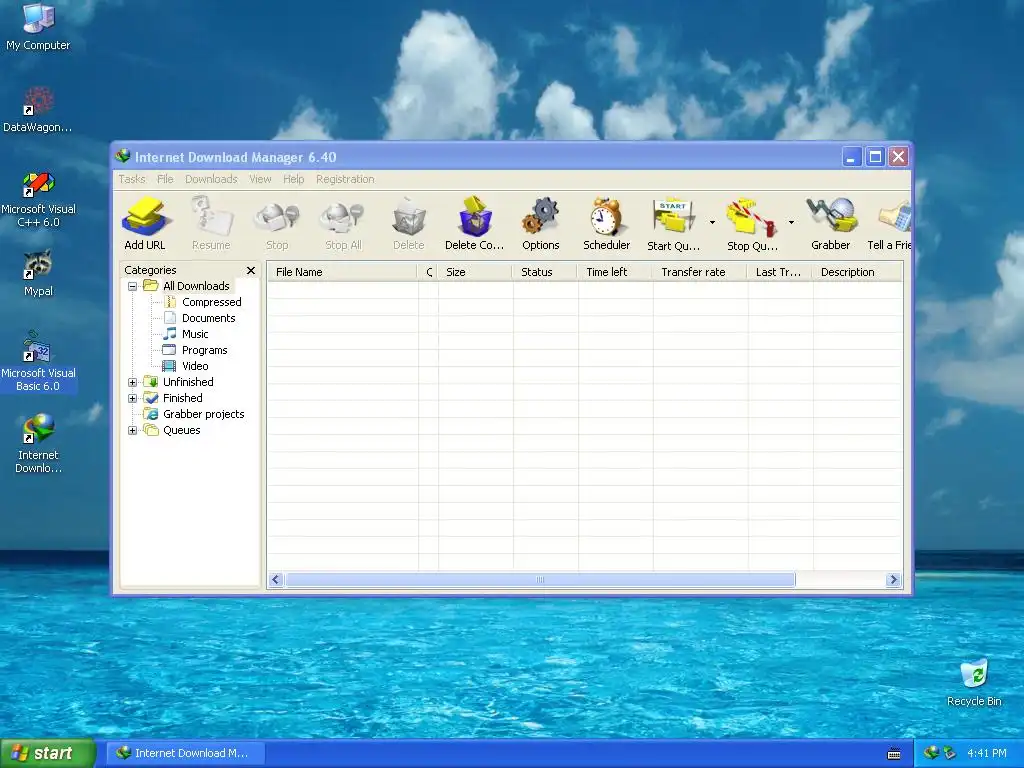Select Microsoft Visual Basic 6.0 shortcut
This screenshot has height=768, width=1024.
click(x=38, y=363)
